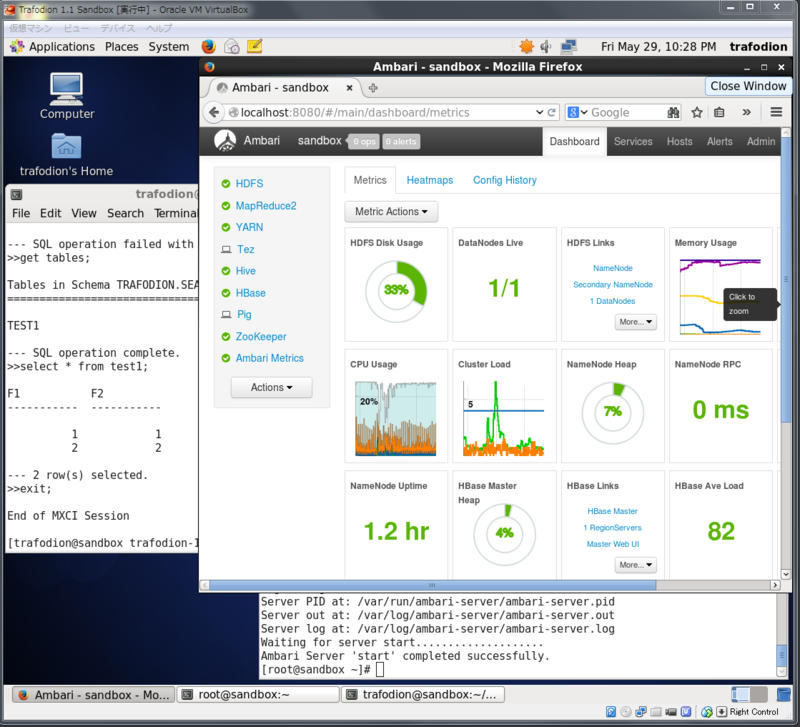Open the NameNode link
The width and height of the screenshot is (800, 727).
pos(613,268)
